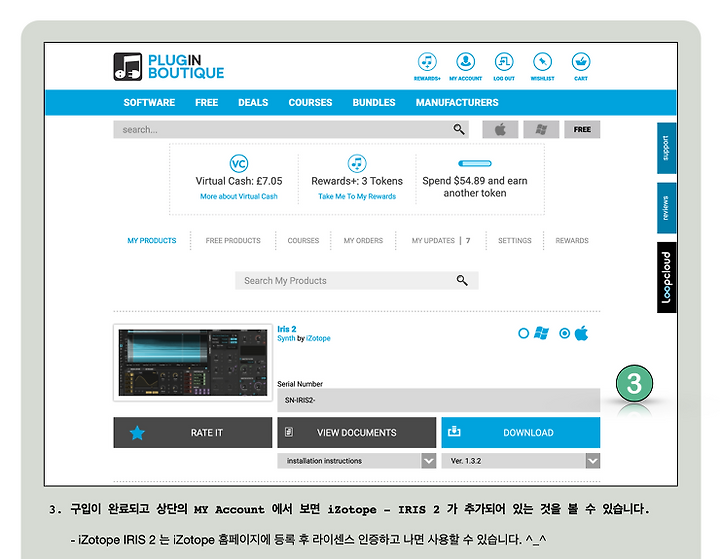The width and height of the screenshot is (720, 559).
Task: Click the Rewards+ tokens music icon
Action: 357,164
